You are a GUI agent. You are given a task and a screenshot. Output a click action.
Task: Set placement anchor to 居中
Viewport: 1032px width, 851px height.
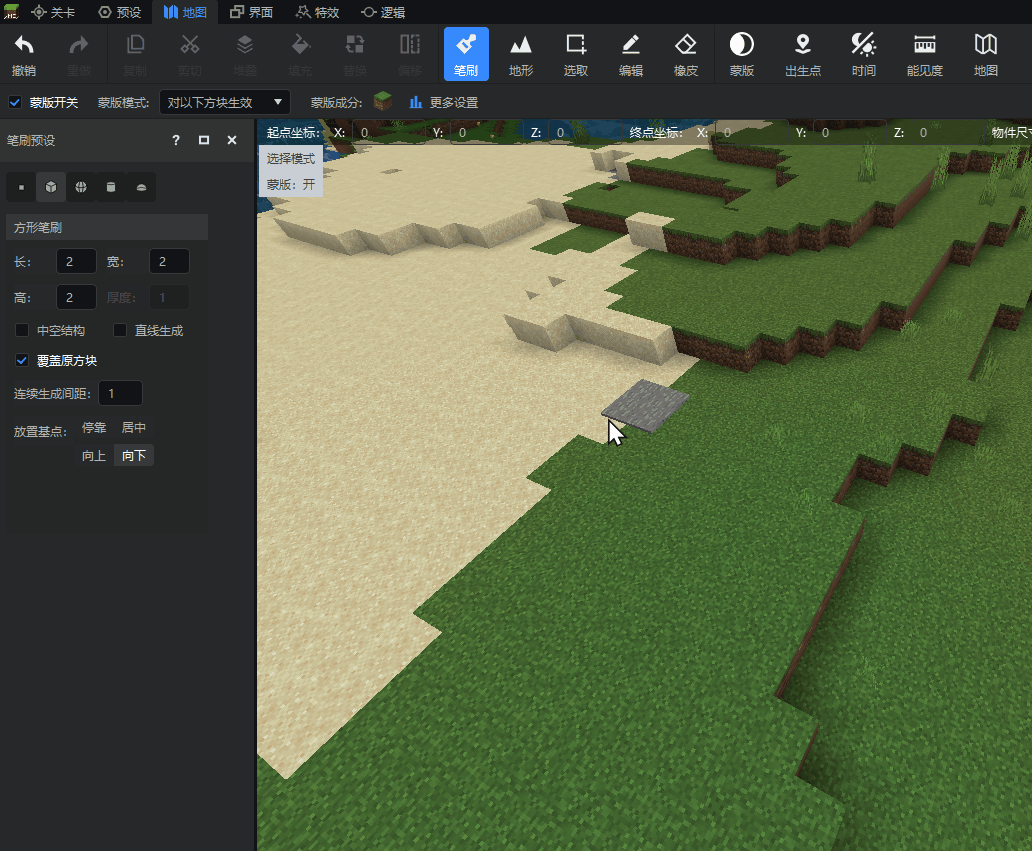point(134,428)
